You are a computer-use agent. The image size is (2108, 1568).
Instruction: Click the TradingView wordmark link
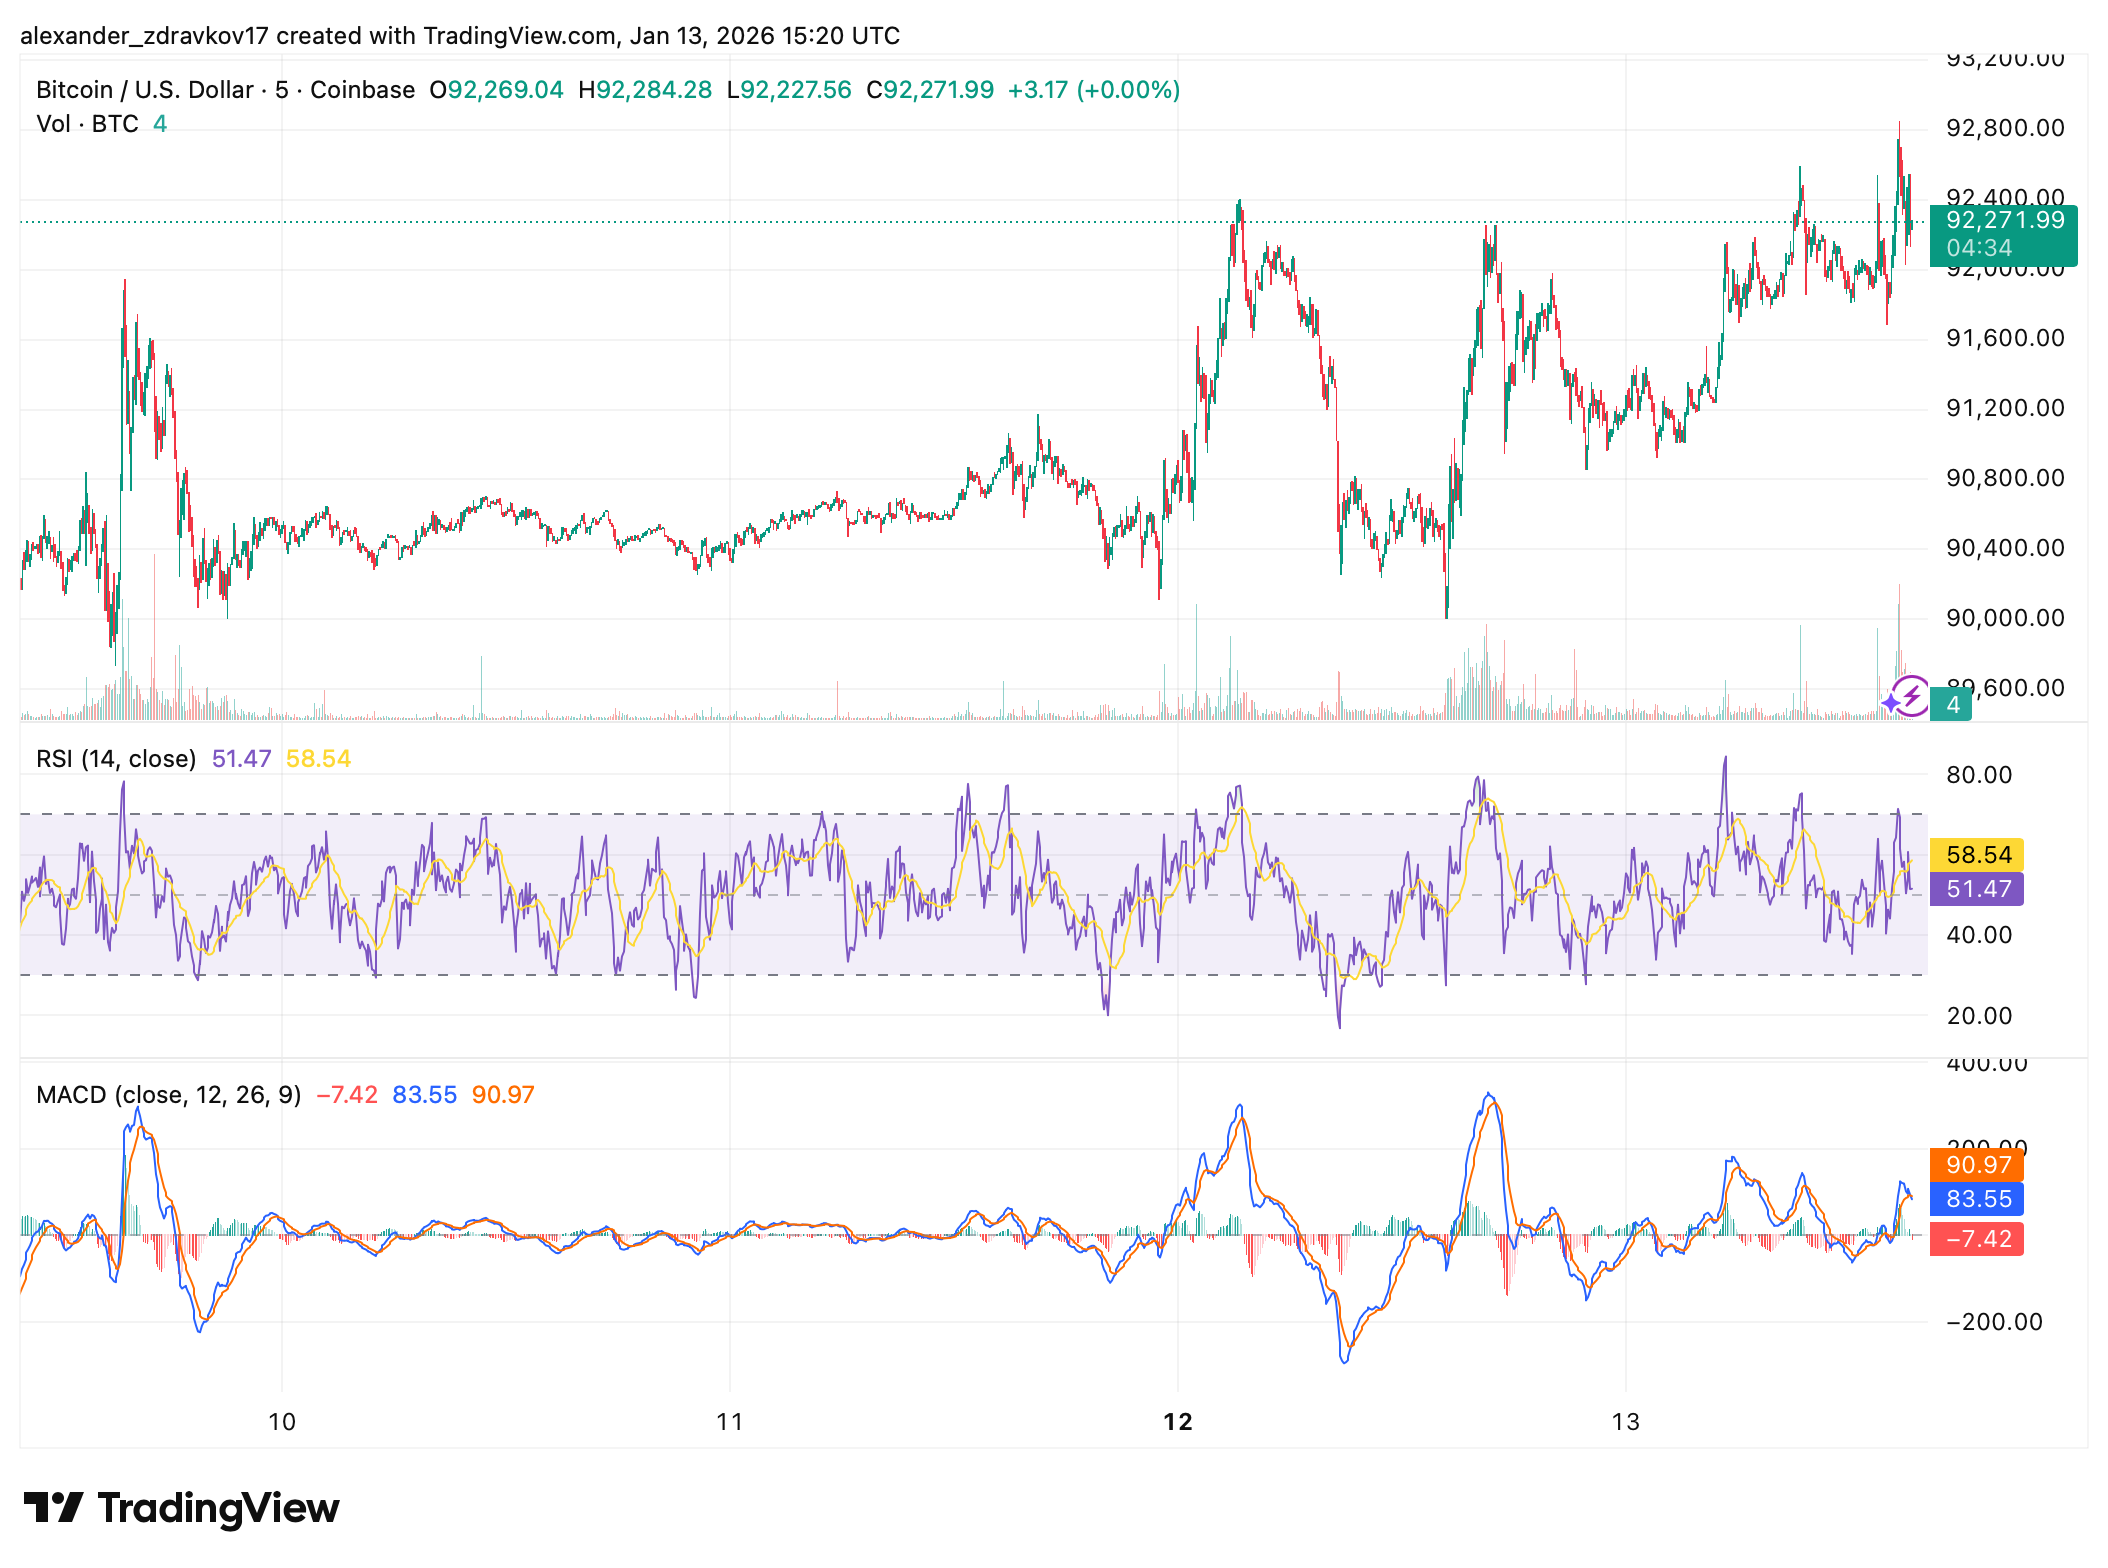tap(218, 1507)
